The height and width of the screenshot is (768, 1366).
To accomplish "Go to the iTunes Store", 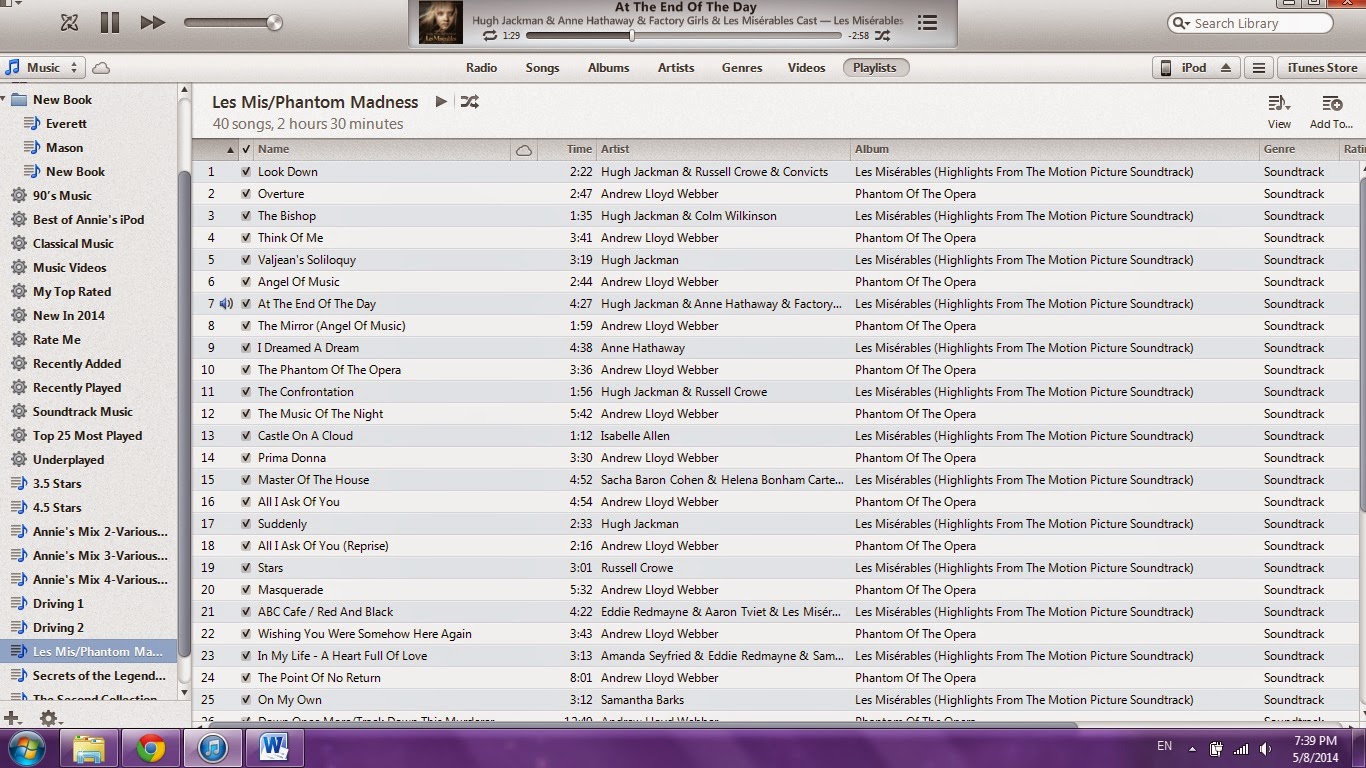I will tap(1322, 68).
